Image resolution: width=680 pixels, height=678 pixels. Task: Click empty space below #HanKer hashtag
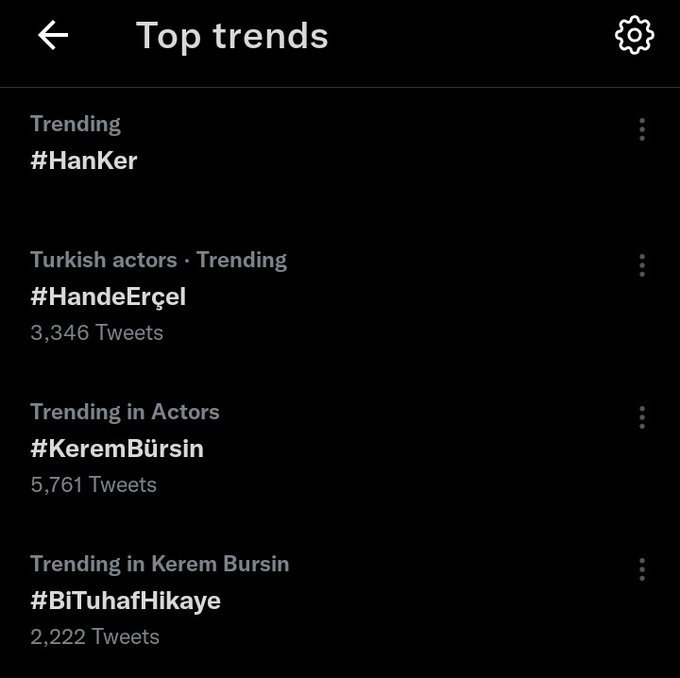300,200
